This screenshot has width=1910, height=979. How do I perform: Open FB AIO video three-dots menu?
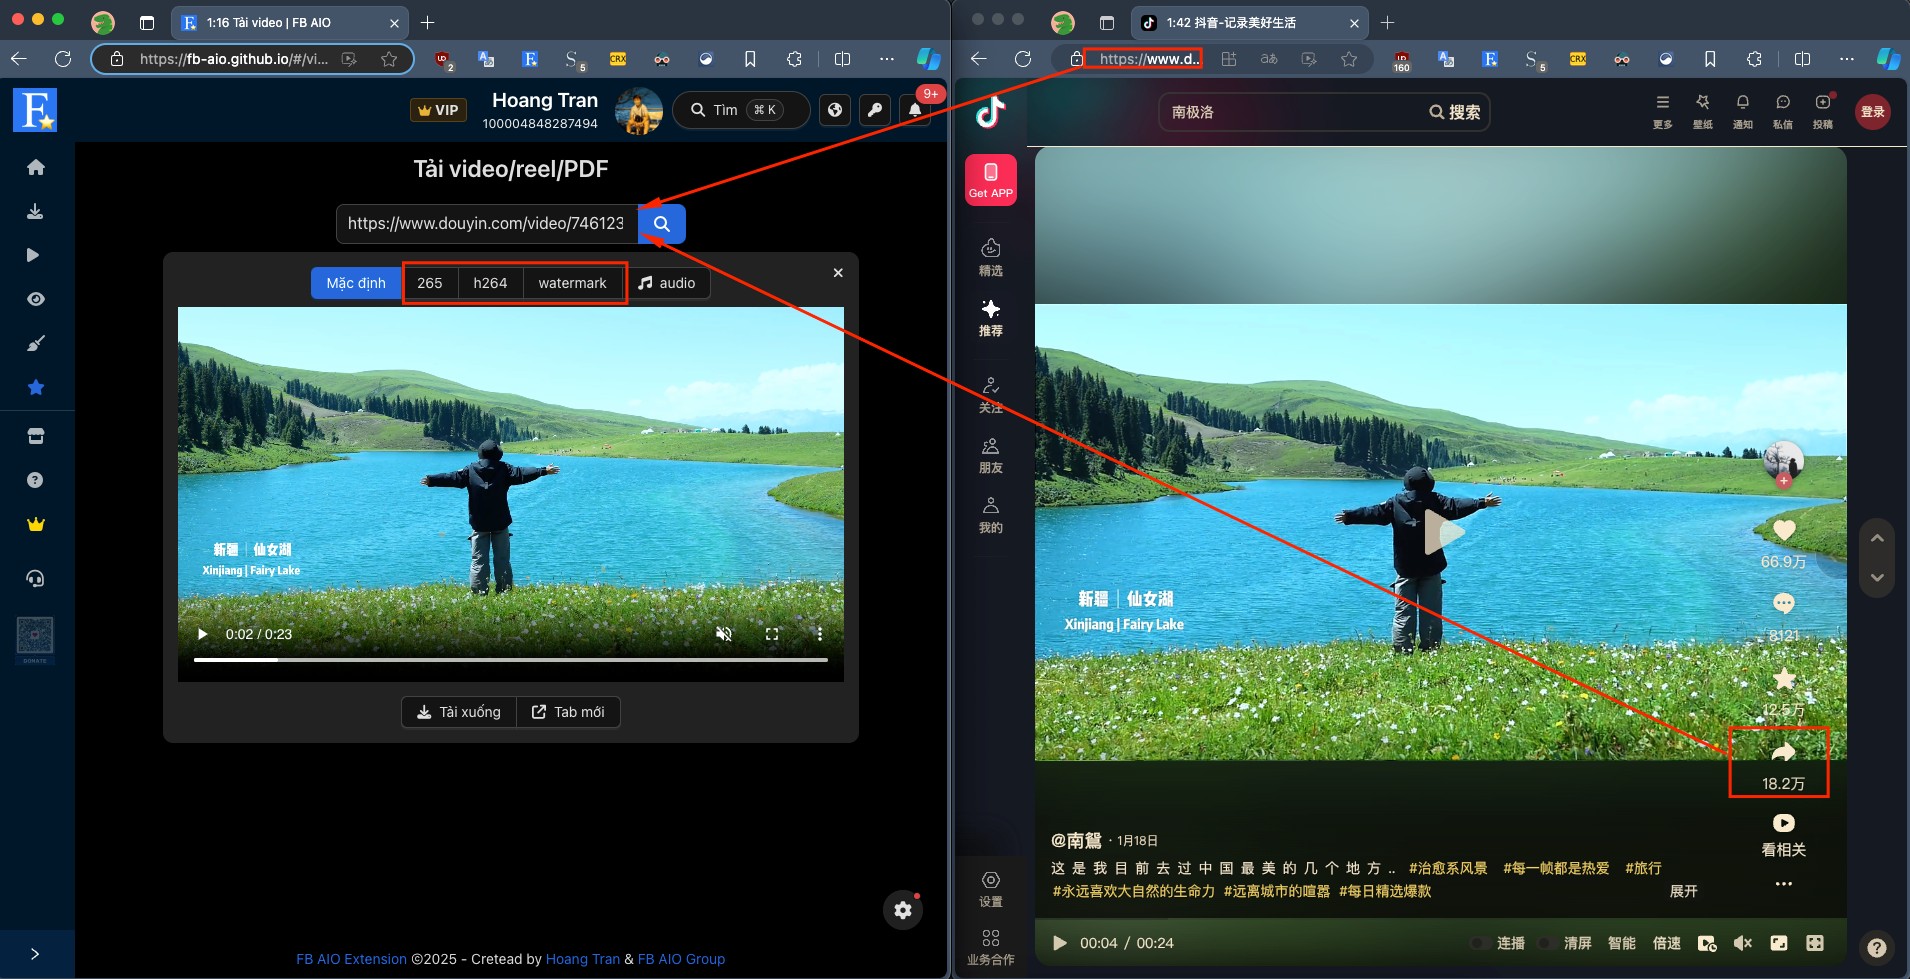pos(819,634)
